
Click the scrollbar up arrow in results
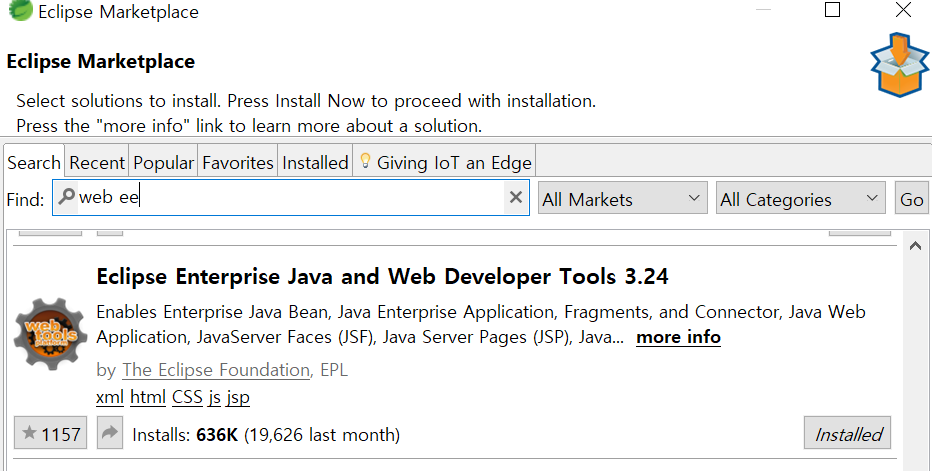point(915,246)
